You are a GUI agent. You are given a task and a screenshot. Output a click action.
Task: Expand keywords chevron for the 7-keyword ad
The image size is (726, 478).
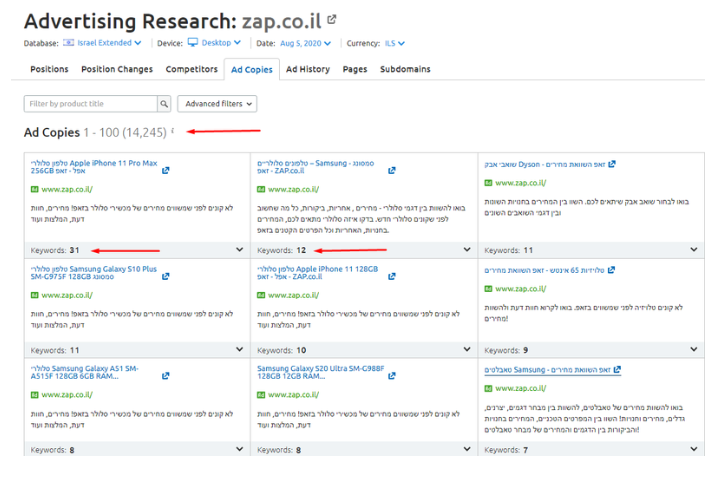[x=694, y=449]
